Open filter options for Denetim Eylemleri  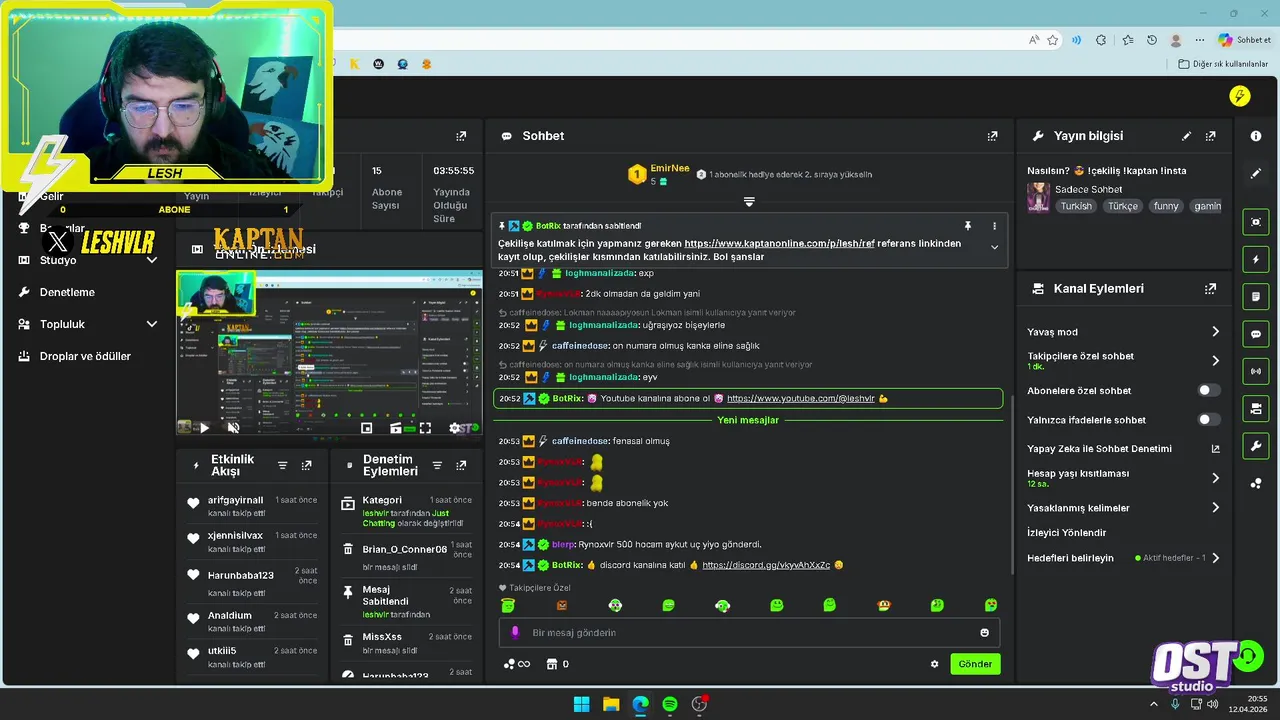click(437, 466)
